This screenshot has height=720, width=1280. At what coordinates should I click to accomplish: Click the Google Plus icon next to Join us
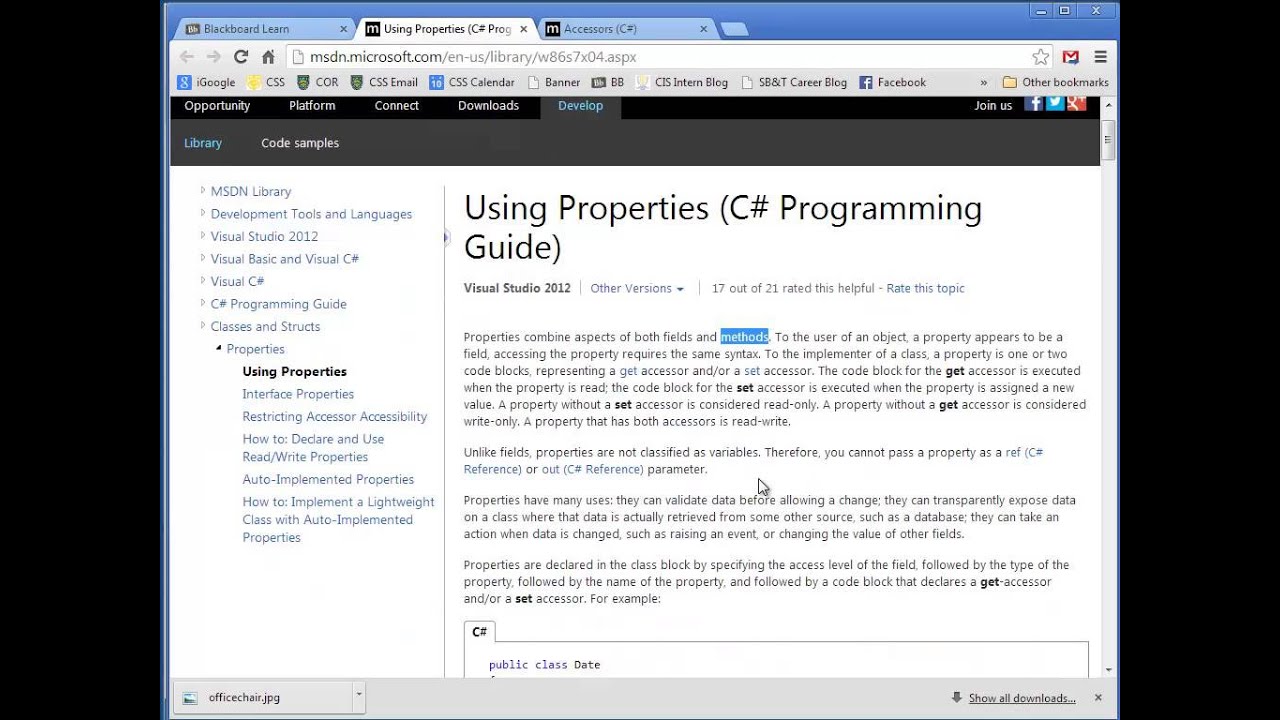point(1076,103)
